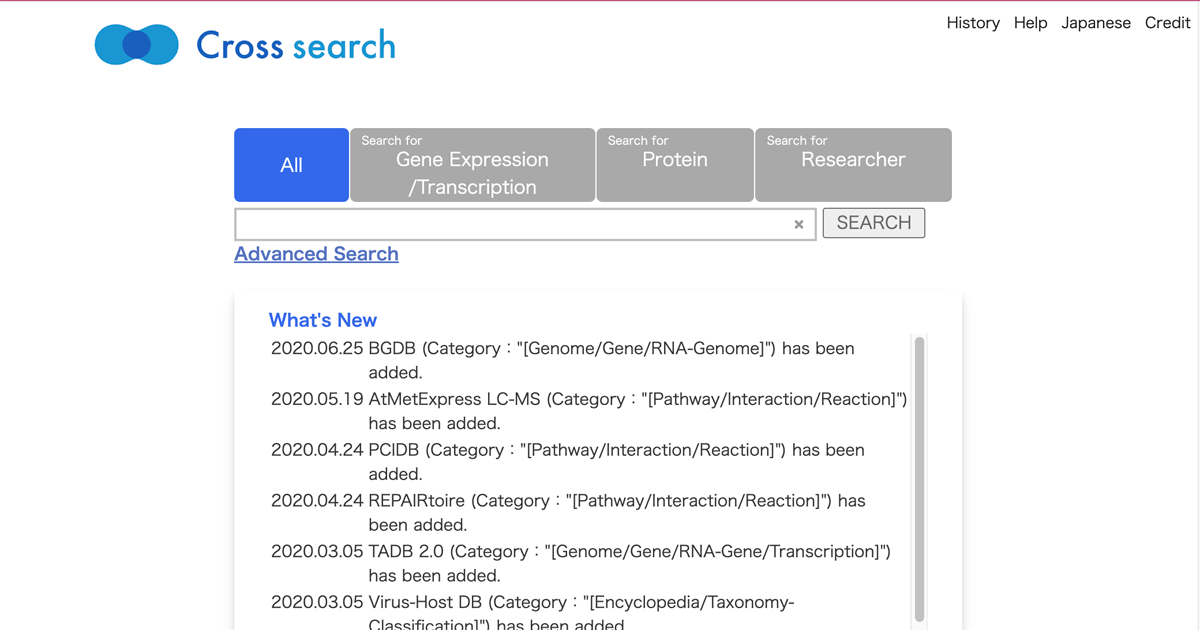Clear the search field with the x icon
Image resolution: width=1200 pixels, height=630 pixels.
[798, 225]
